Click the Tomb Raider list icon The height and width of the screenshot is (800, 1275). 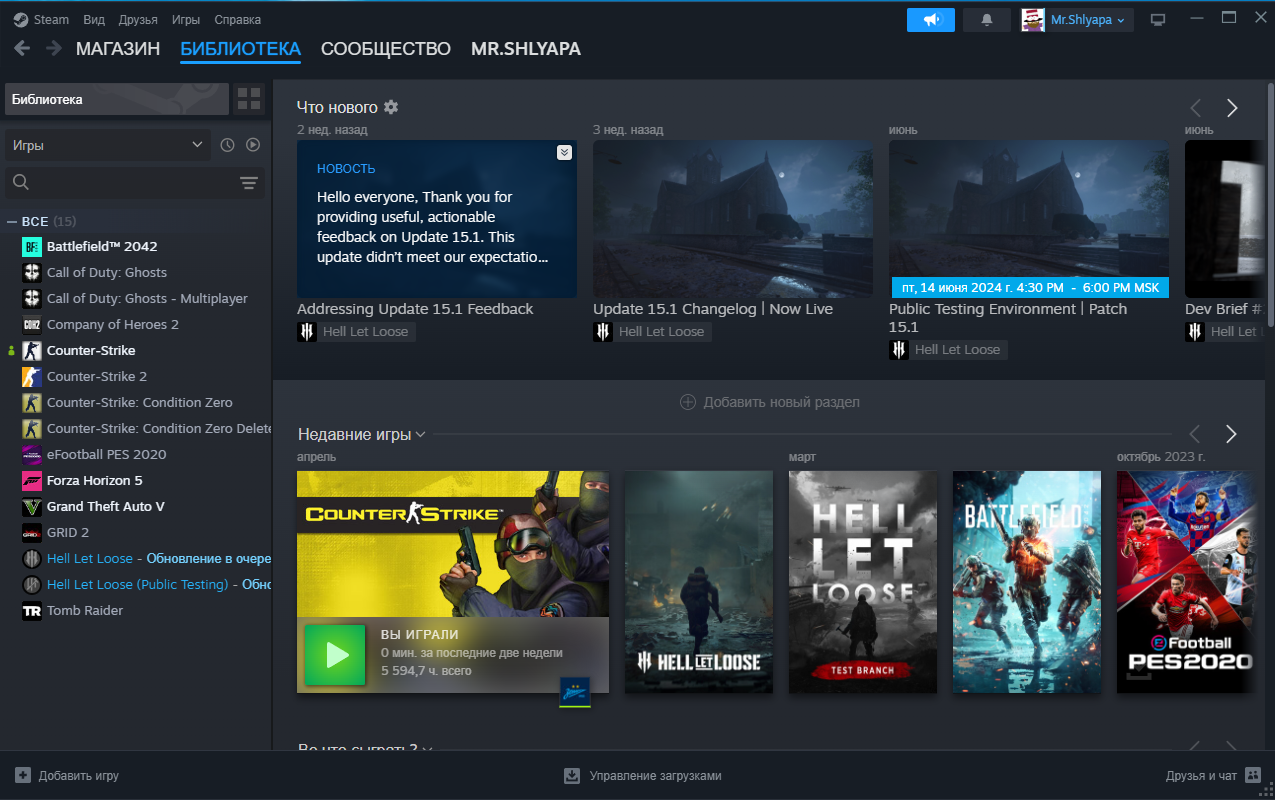[32, 611]
